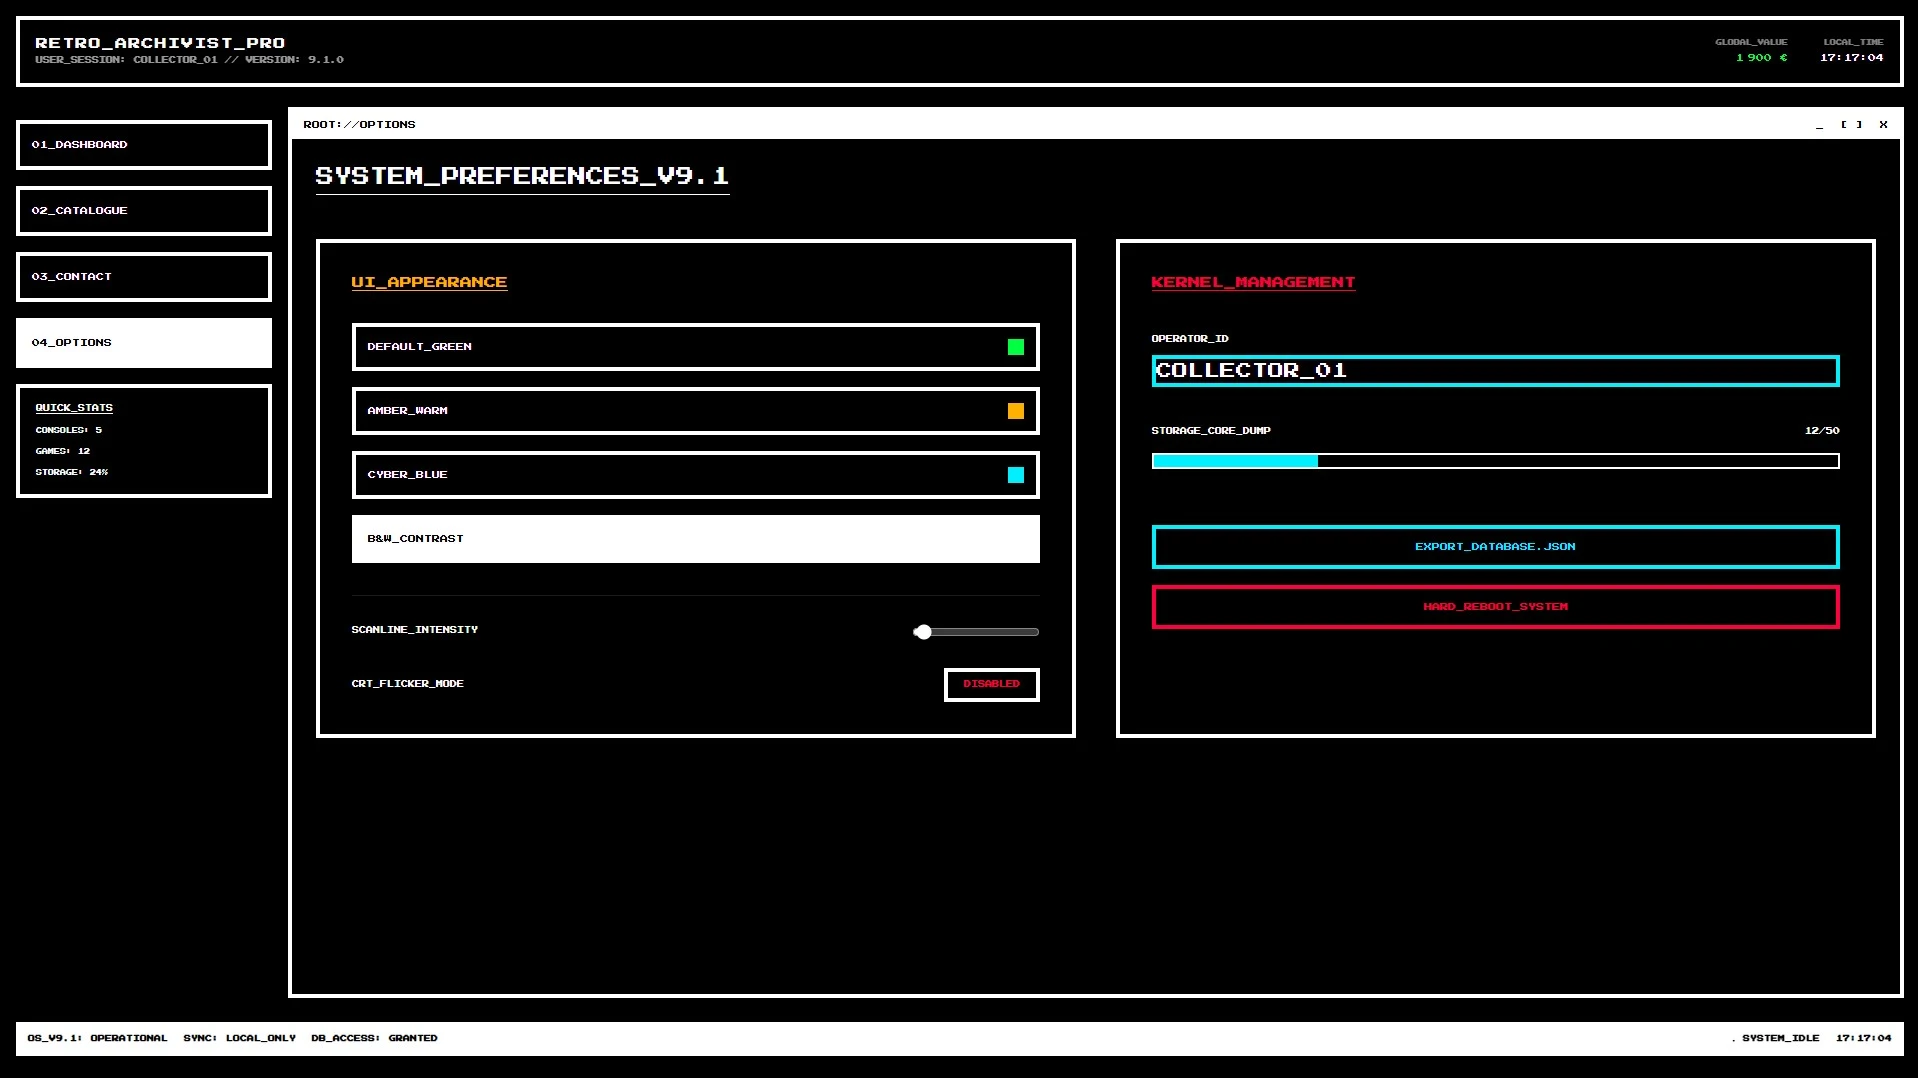Screen dimensions: 1918x1078
Task: Click the minimize underscore icon on window bar
Action: click(x=1819, y=124)
